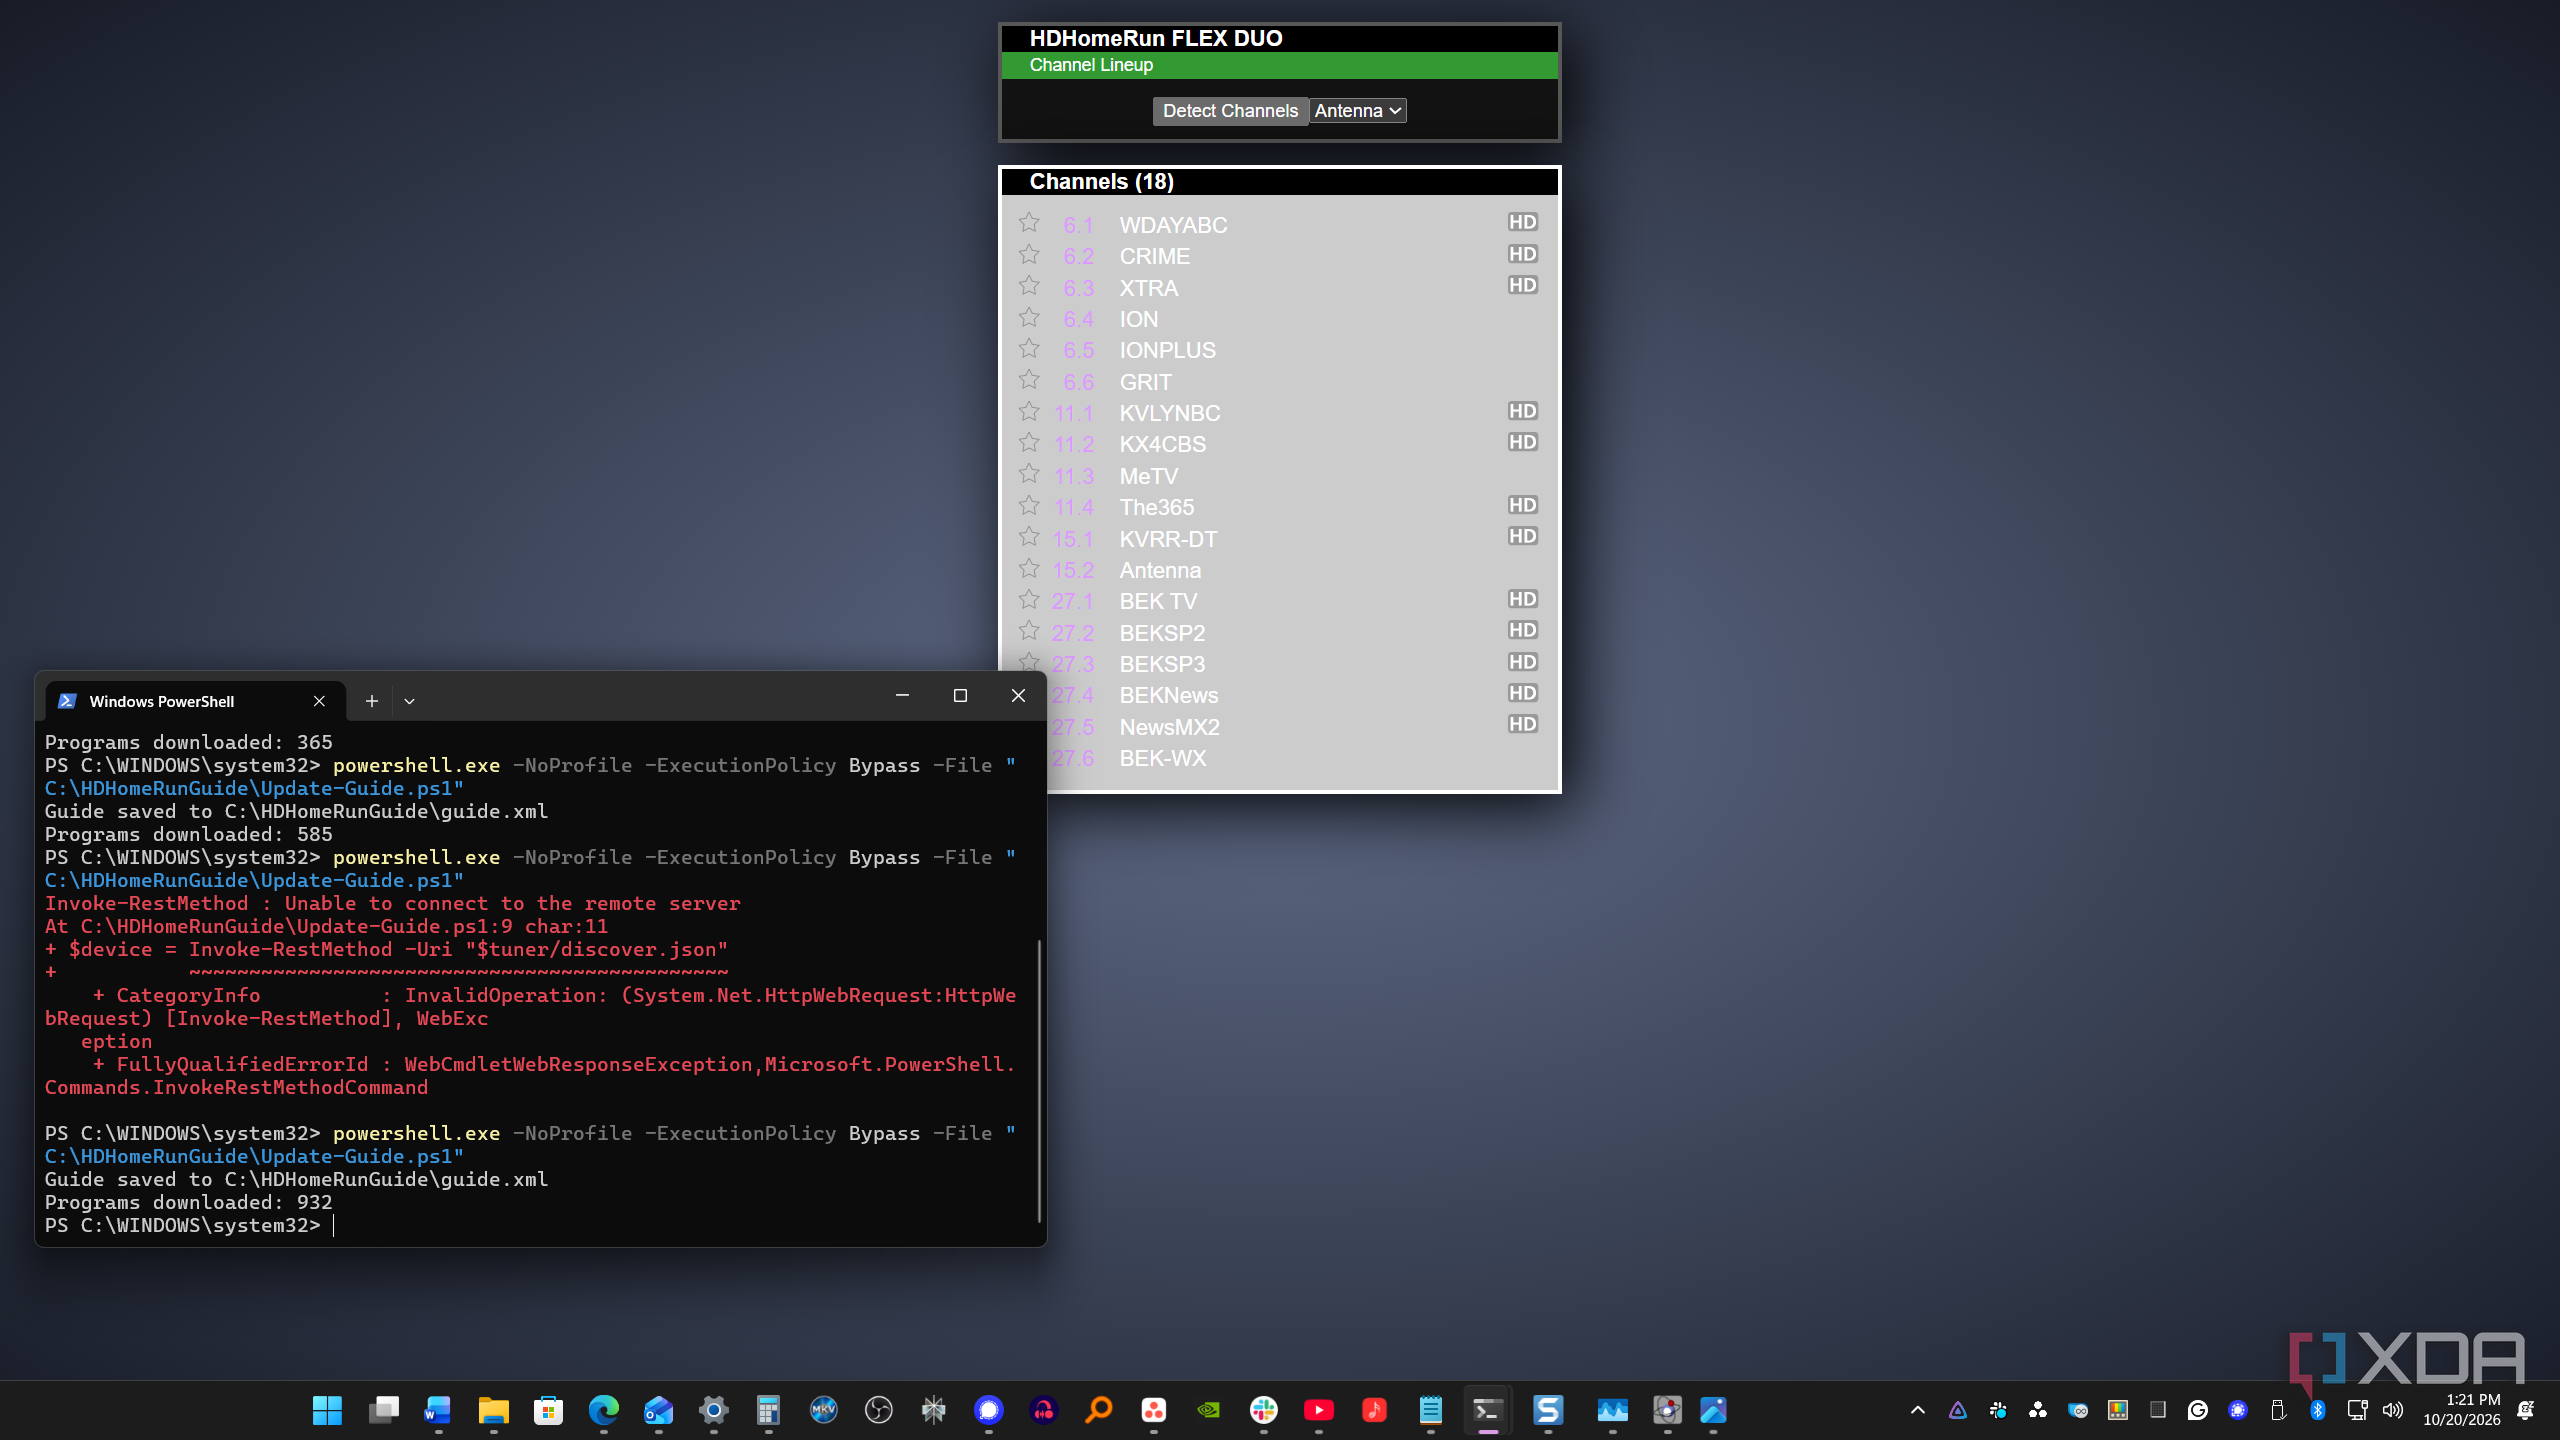
Task: Open Signal messenger from taskbar
Action: tap(988, 1410)
